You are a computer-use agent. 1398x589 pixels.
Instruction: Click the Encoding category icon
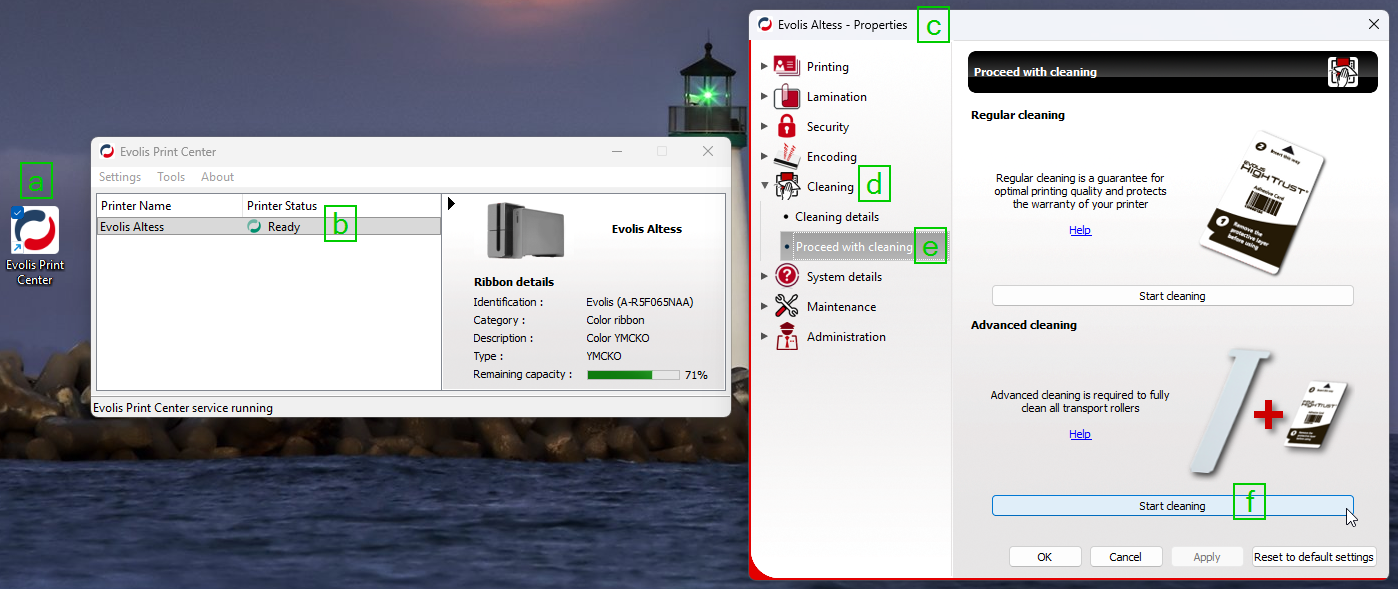787,156
